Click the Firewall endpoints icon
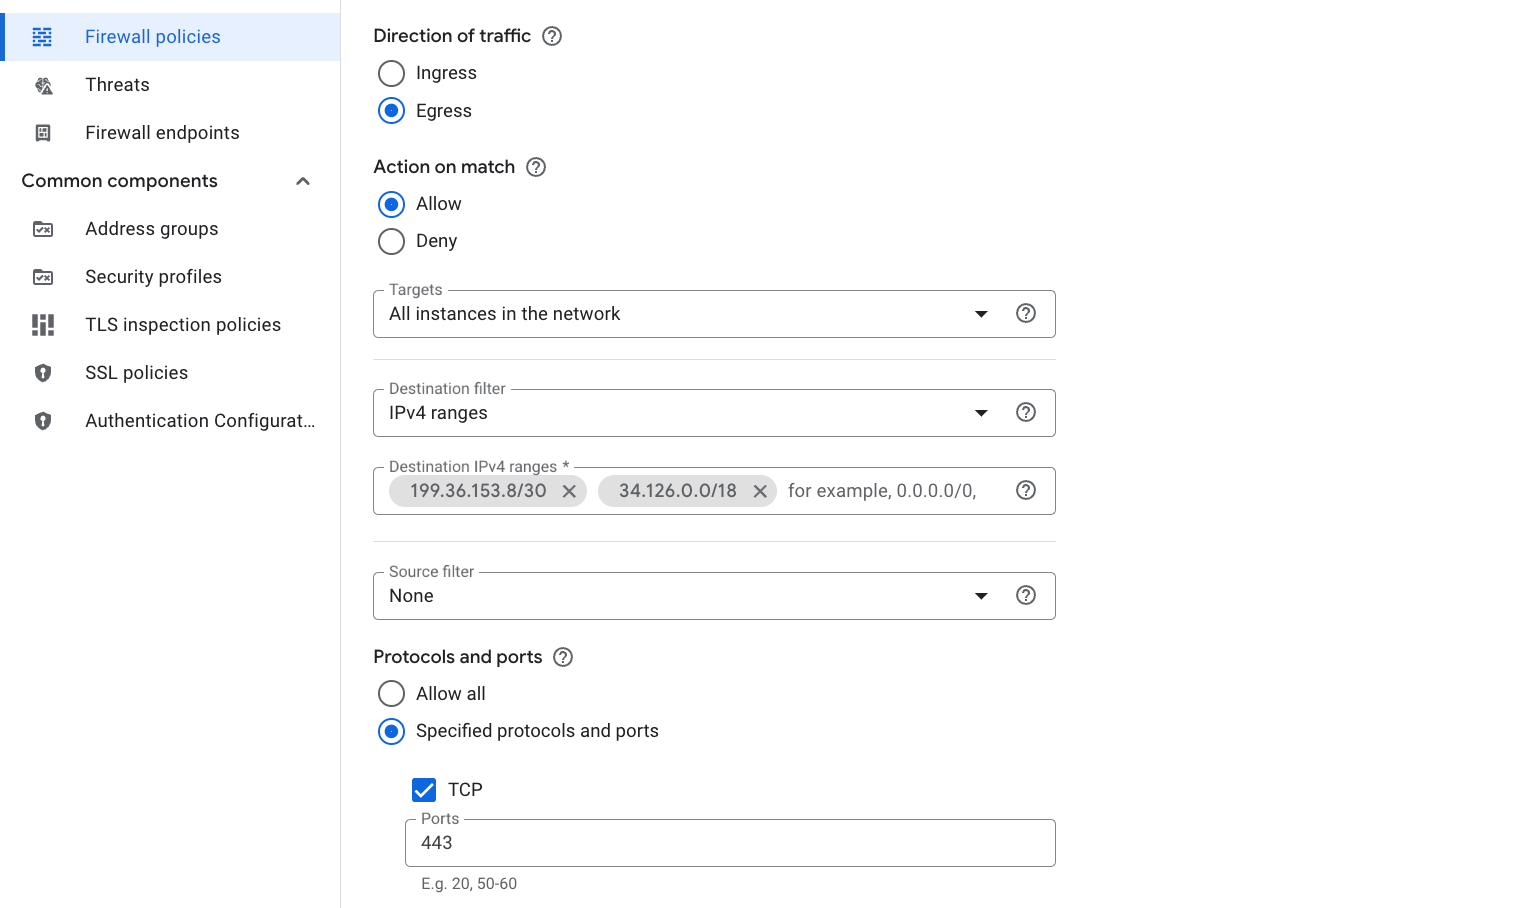 pos(43,133)
